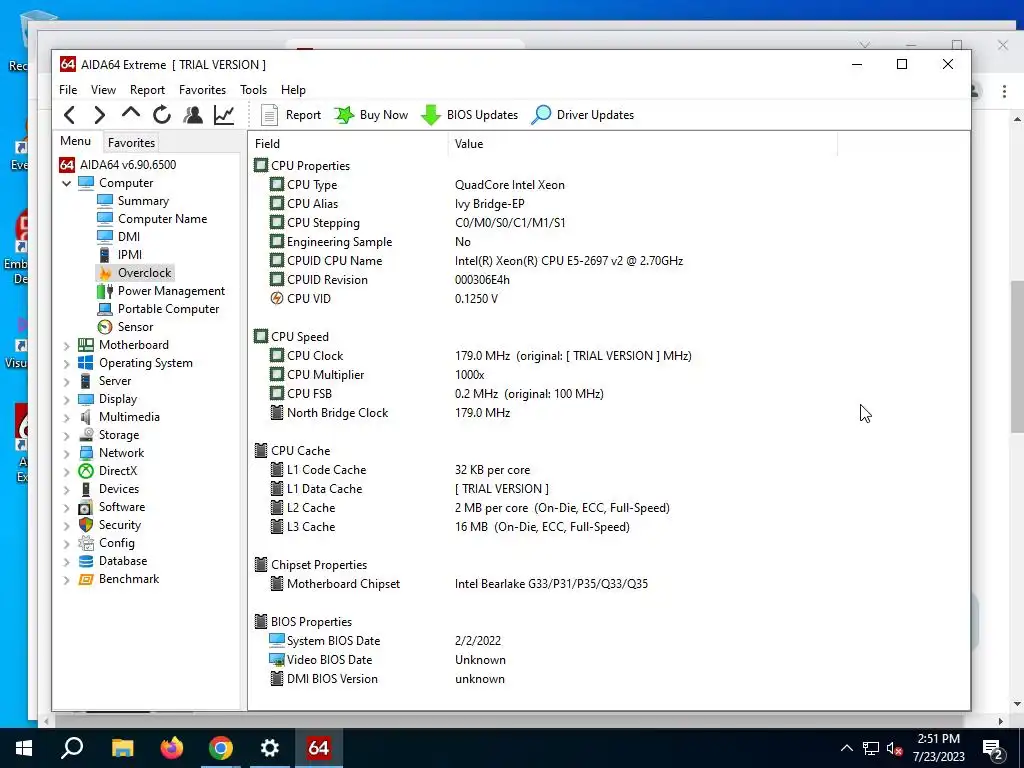This screenshot has height=768, width=1024.
Task: Open Settings gear from the taskbar
Action: point(270,748)
